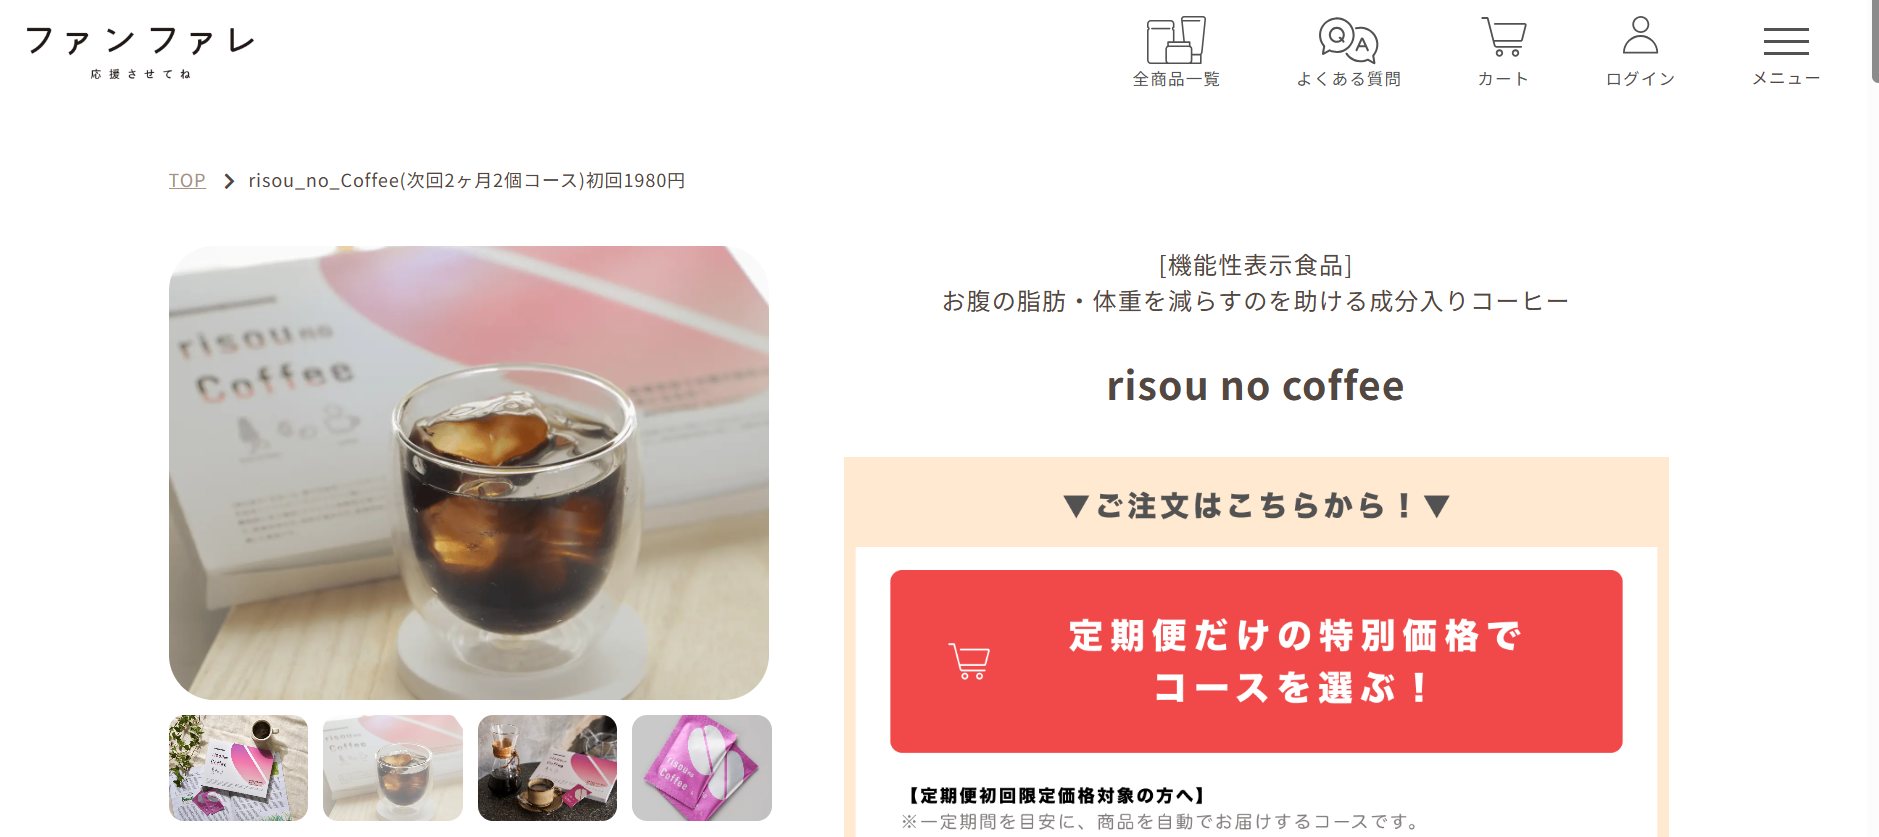Viewport: 1879px width, 837px height.
Task: Select the thumbnail with coffee dripper set
Action: point(547,768)
